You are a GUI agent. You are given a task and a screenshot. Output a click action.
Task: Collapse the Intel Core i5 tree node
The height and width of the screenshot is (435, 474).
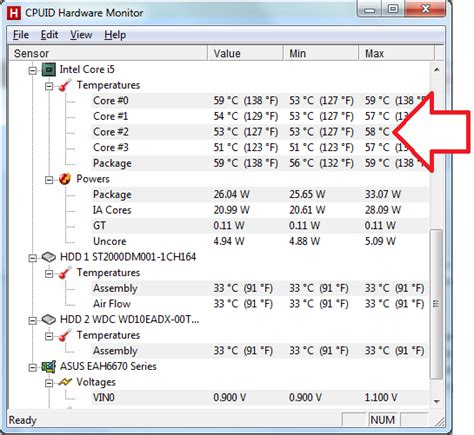point(32,70)
